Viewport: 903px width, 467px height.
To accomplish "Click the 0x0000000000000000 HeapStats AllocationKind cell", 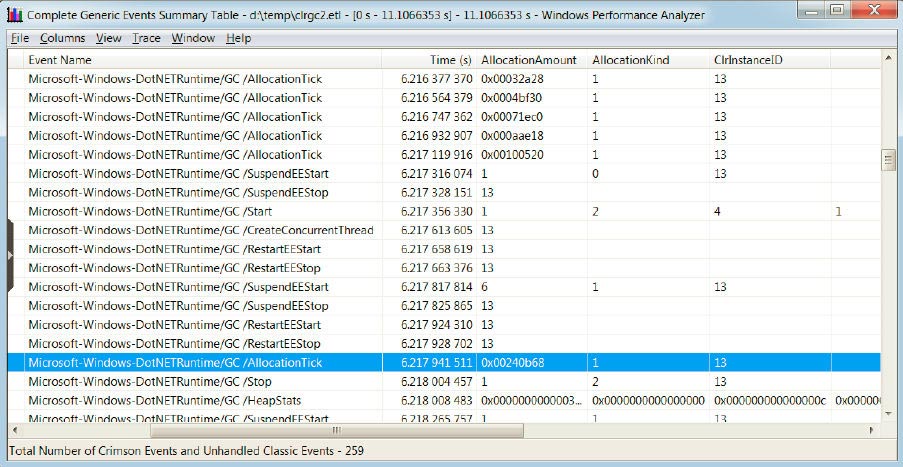I will pyautogui.click(x=648, y=400).
